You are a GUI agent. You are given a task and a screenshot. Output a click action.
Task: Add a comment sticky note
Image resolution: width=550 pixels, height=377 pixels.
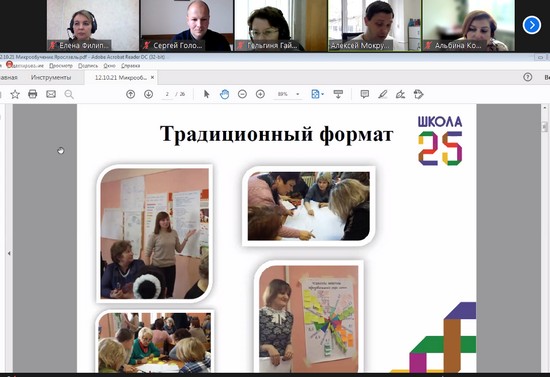pos(365,94)
